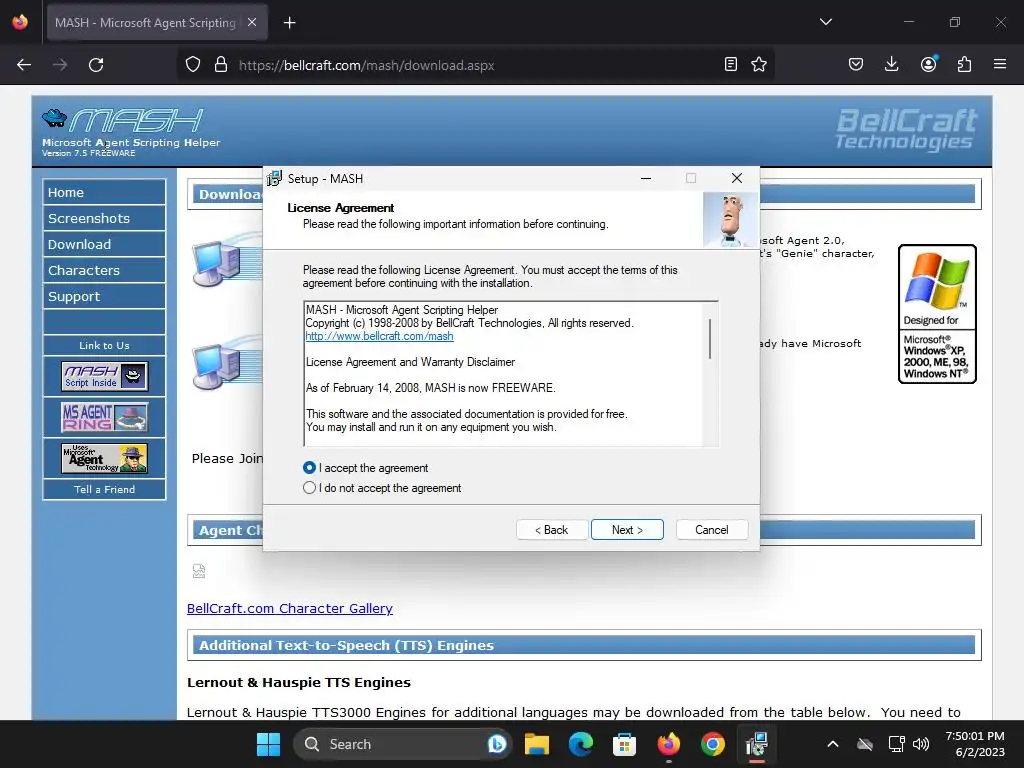The height and width of the screenshot is (768, 1024).
Task: Click the Uses Microsoft Agent Technology badge
Action: (104, 458)
